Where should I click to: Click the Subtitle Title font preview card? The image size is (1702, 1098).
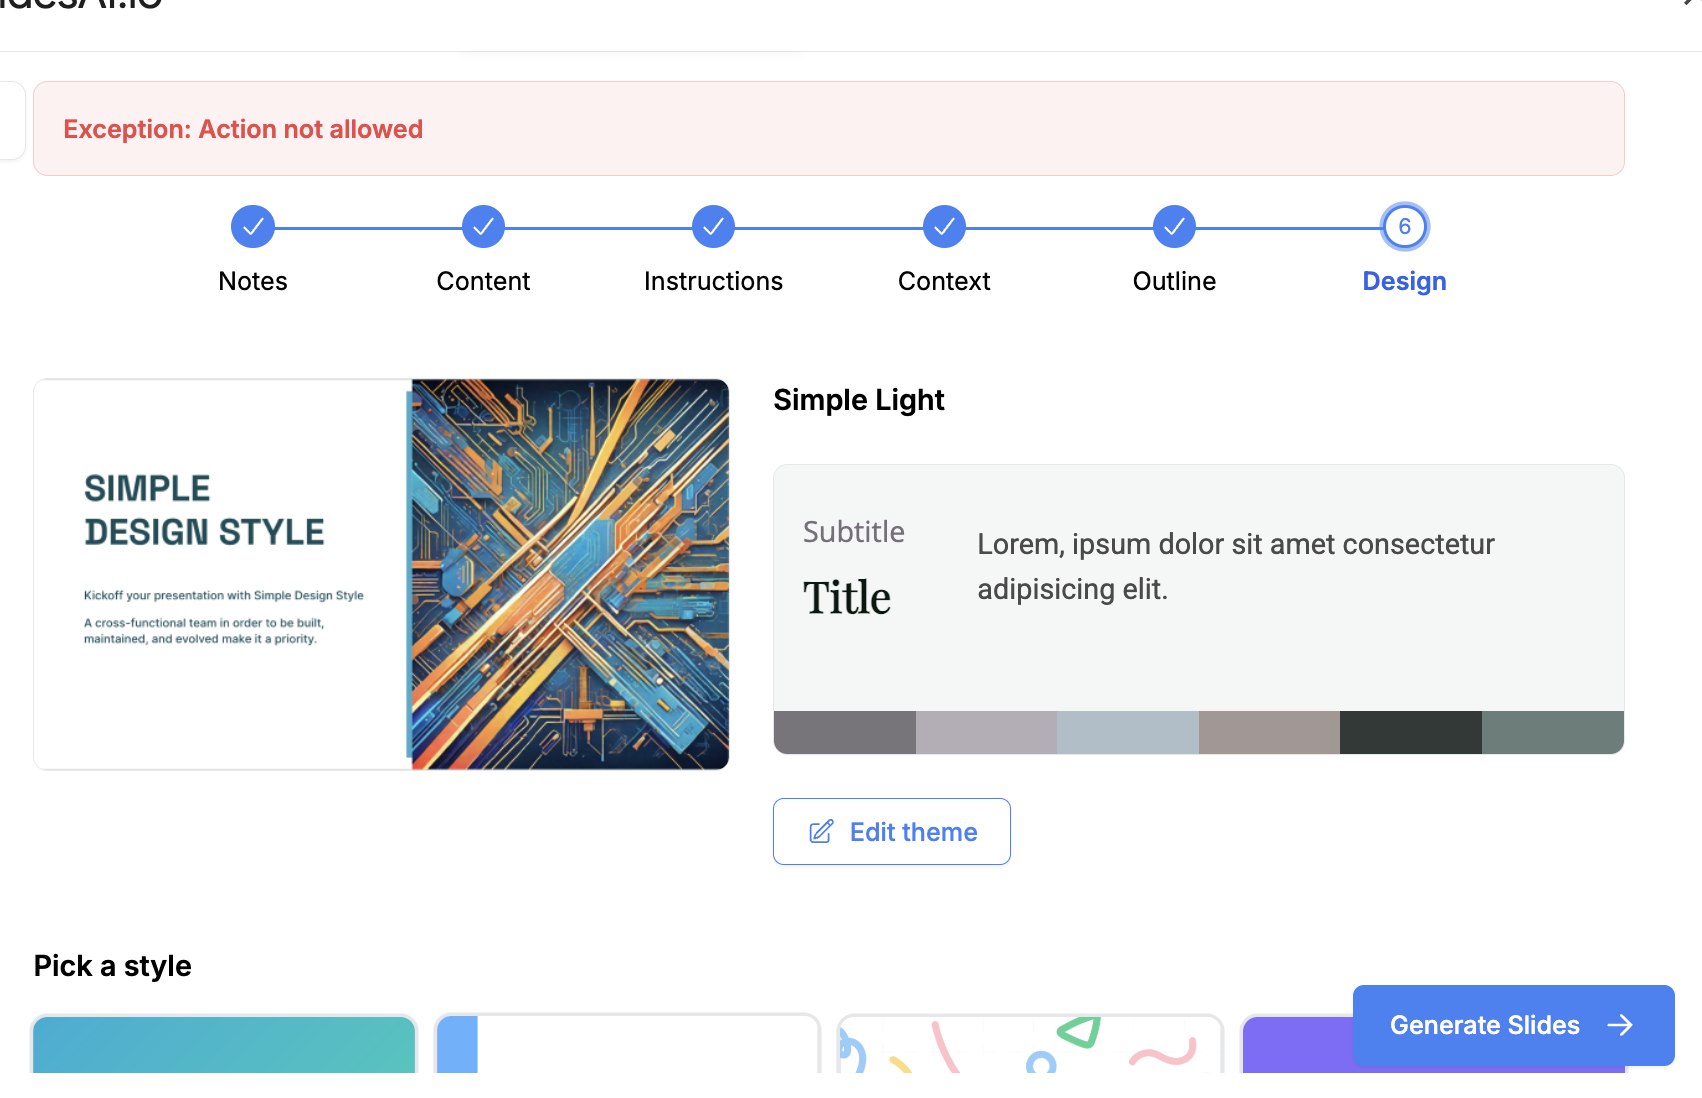1198,587
